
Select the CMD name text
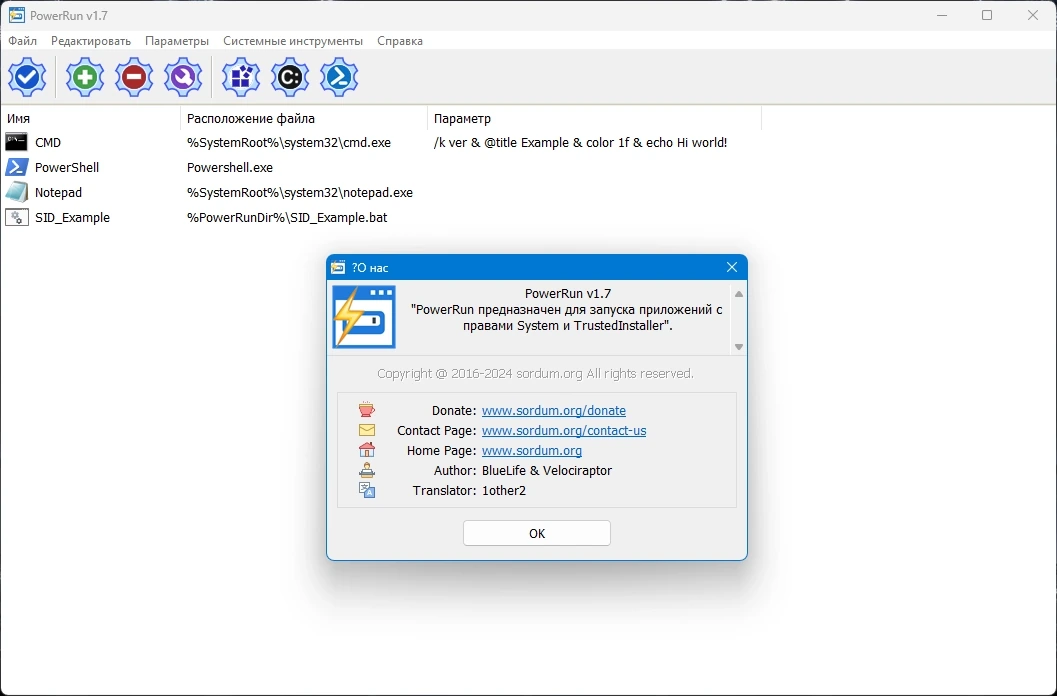48,143
